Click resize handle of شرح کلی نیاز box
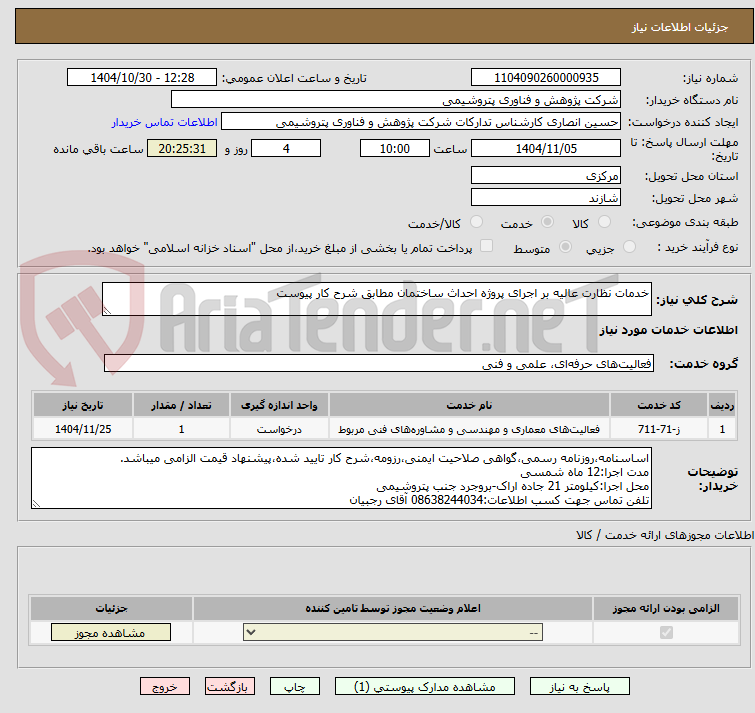The height and width of the screenshot is (713, 755). [x=107, y=311]
